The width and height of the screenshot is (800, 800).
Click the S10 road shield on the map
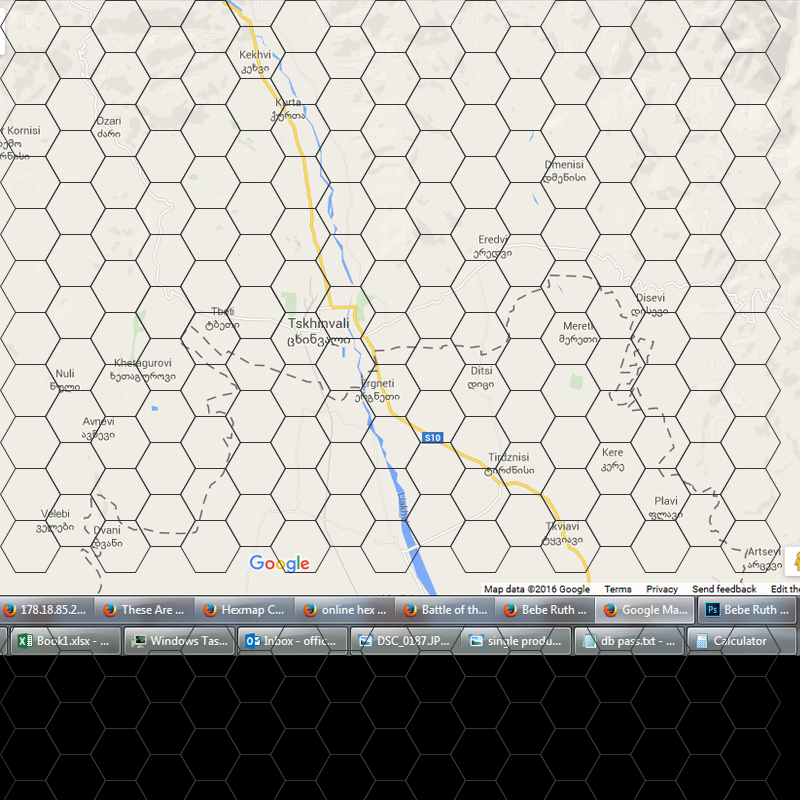(433, 437)
